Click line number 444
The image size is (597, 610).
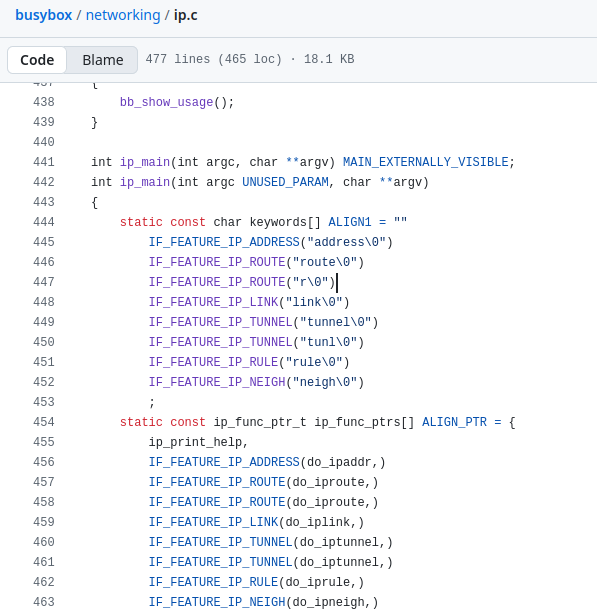(44, 222)
